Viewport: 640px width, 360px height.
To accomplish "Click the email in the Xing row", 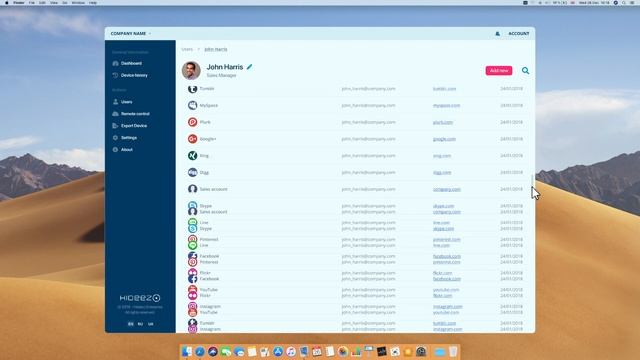I will pyautogui.click(x=369, y=156).
